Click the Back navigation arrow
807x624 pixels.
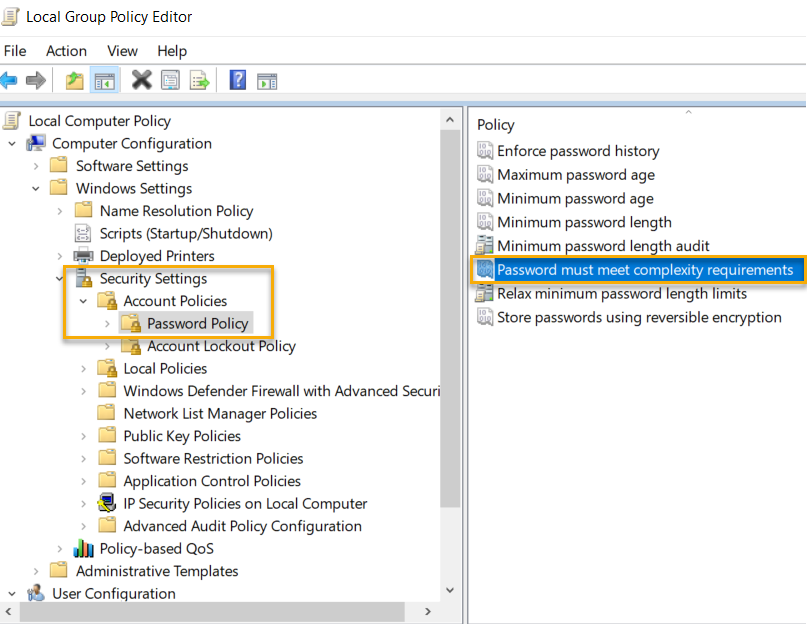click(10, 80)
